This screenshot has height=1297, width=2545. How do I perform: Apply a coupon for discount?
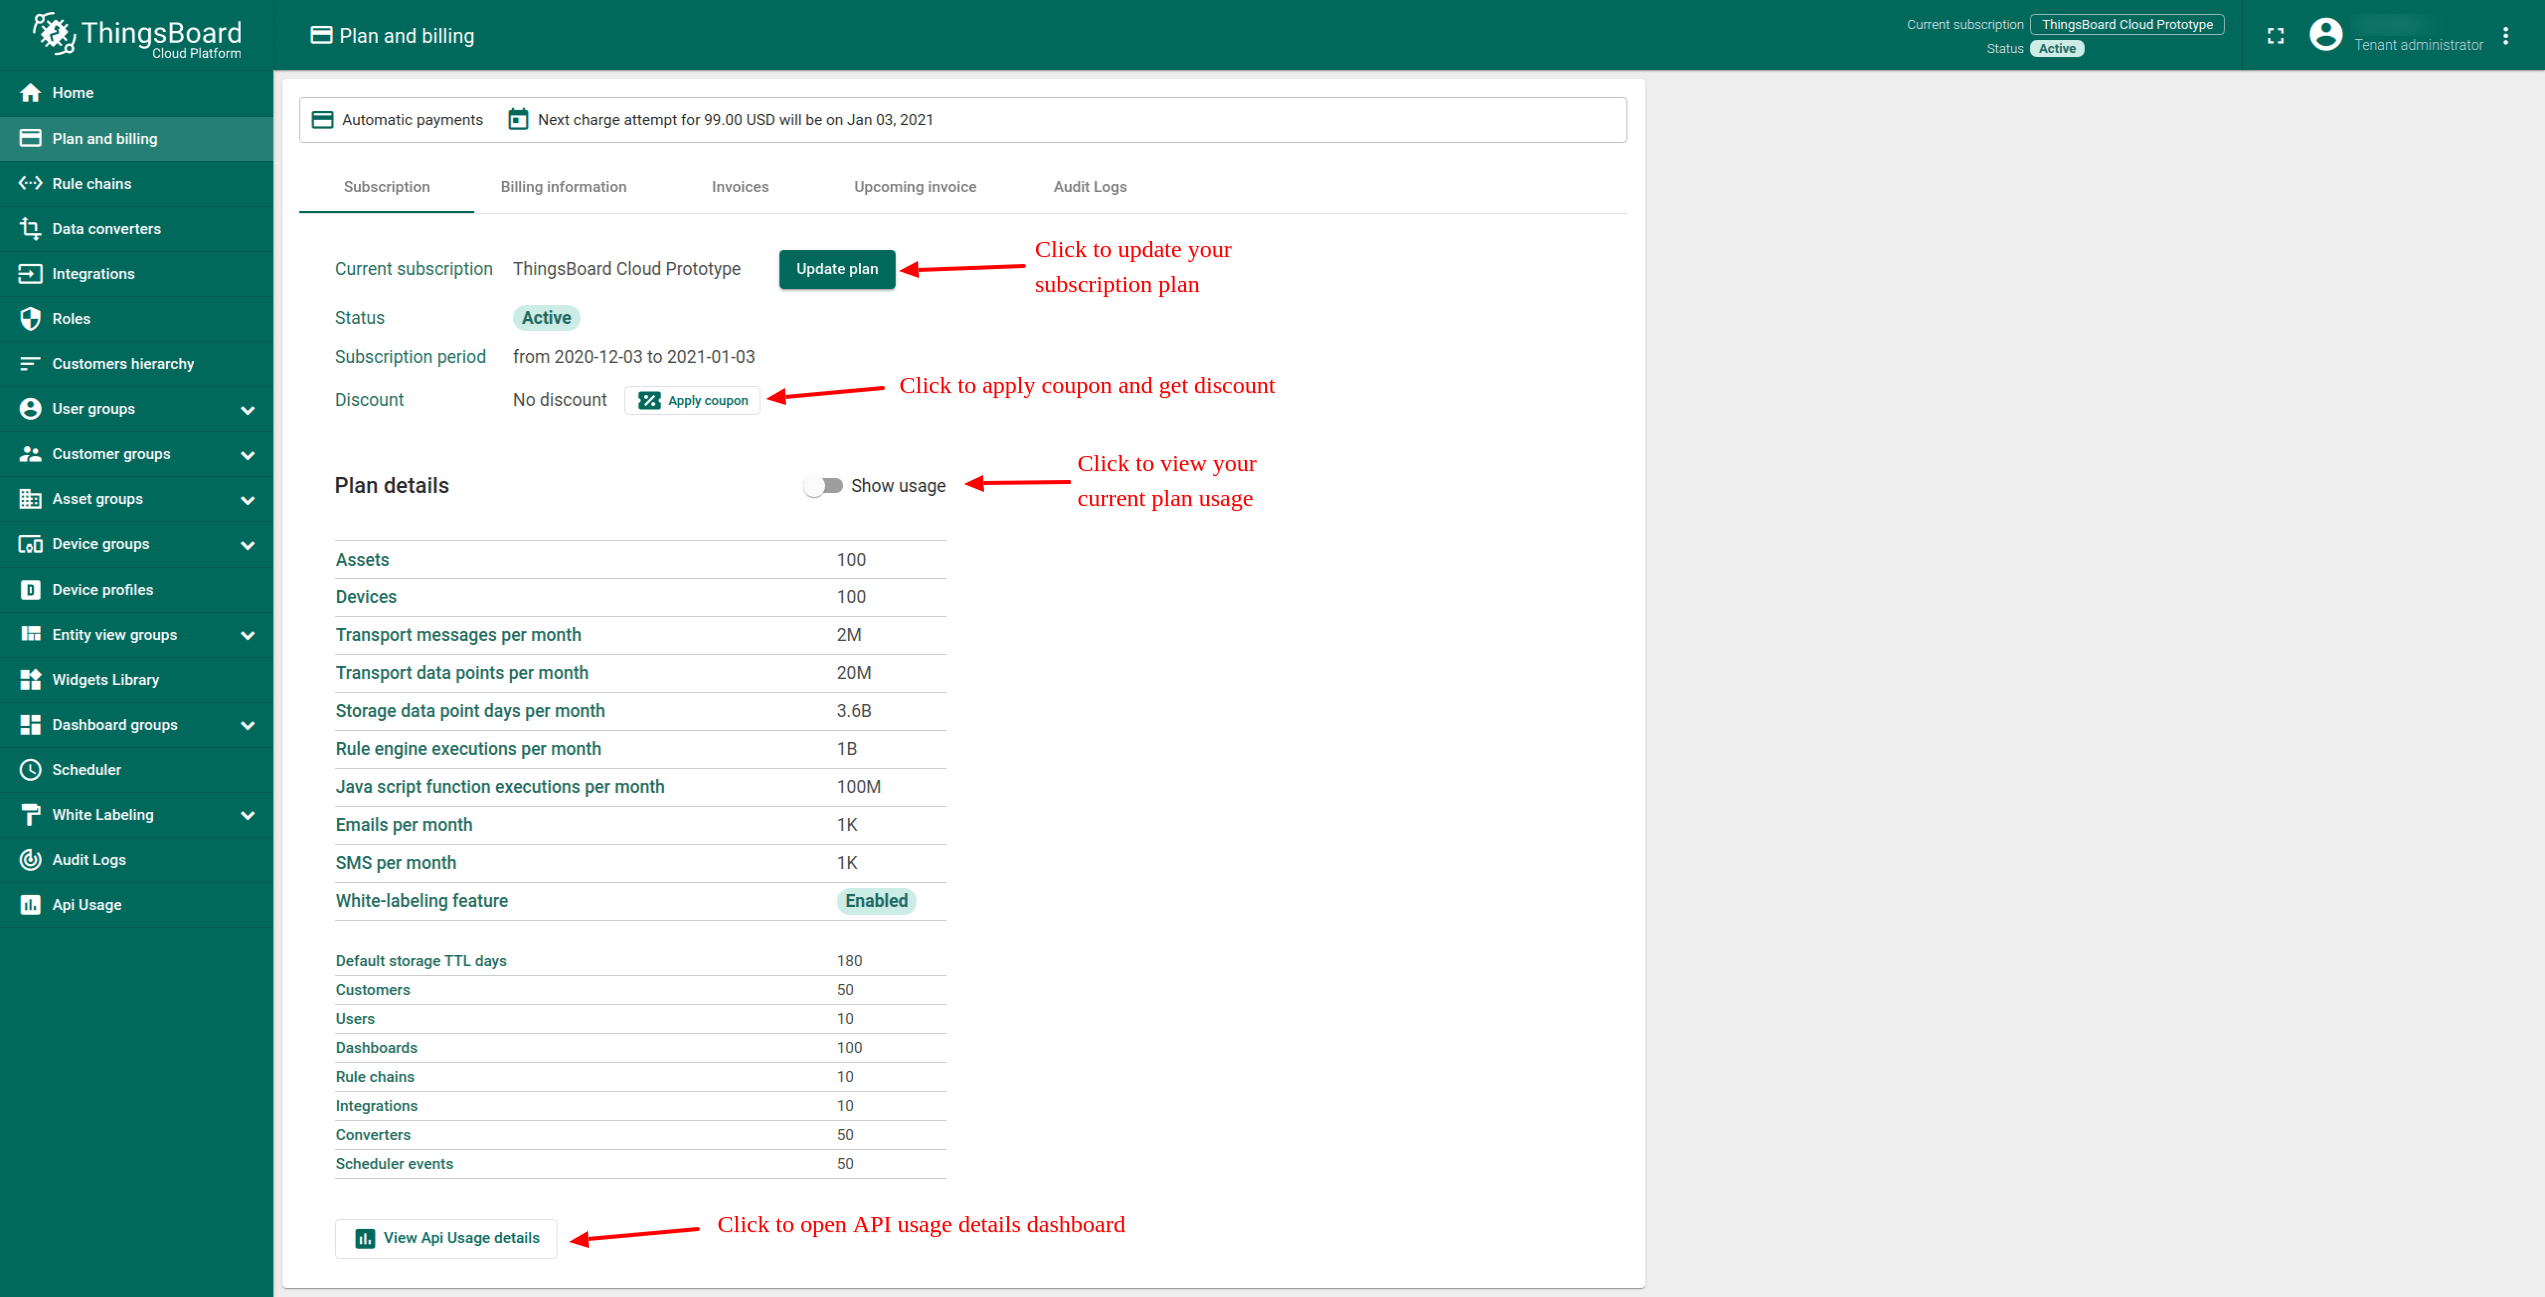[x=691, y=399]
